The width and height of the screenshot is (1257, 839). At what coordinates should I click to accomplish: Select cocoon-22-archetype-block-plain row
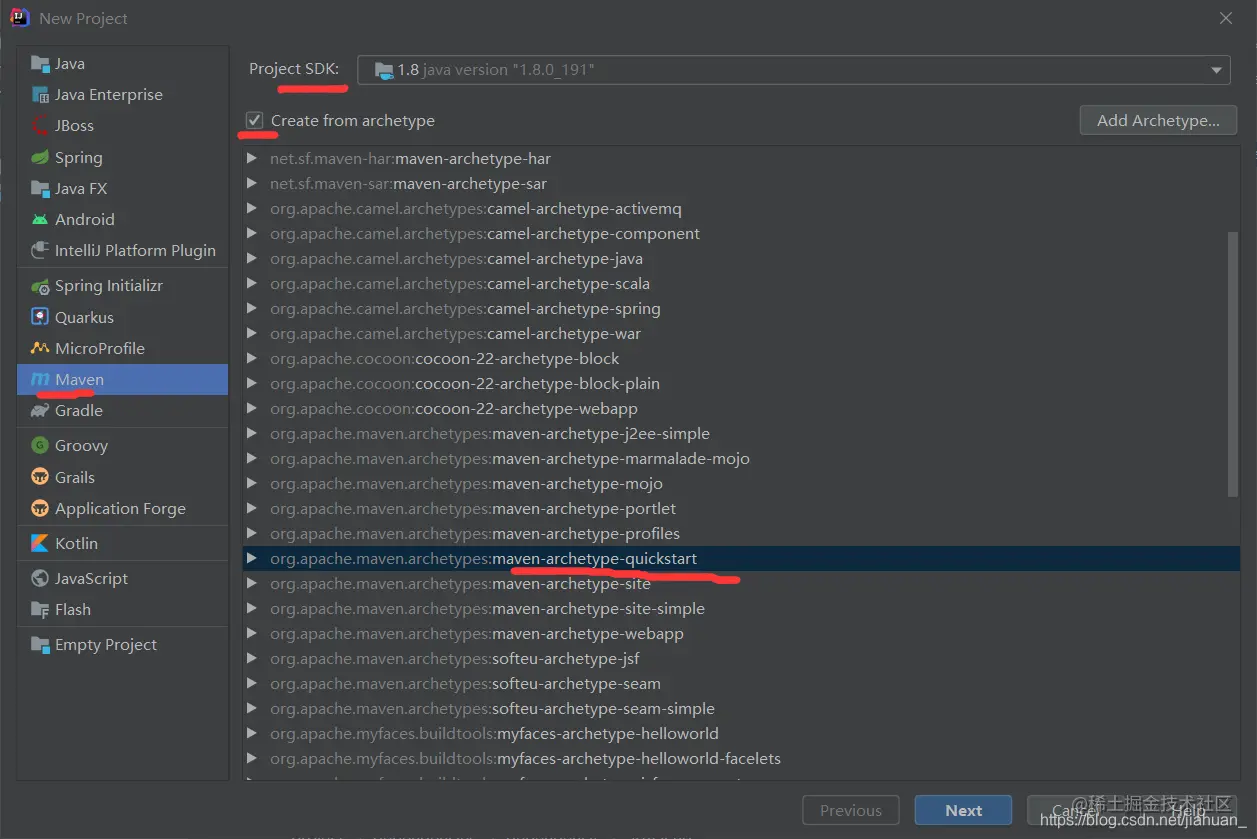[741, 383]
